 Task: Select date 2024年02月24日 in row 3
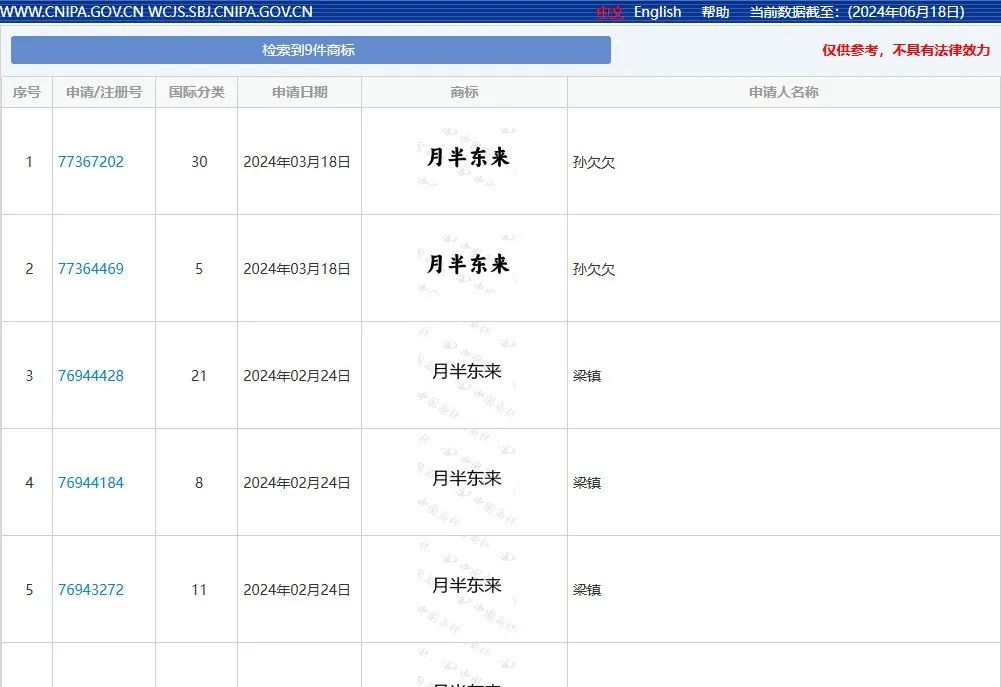(297, 376)
